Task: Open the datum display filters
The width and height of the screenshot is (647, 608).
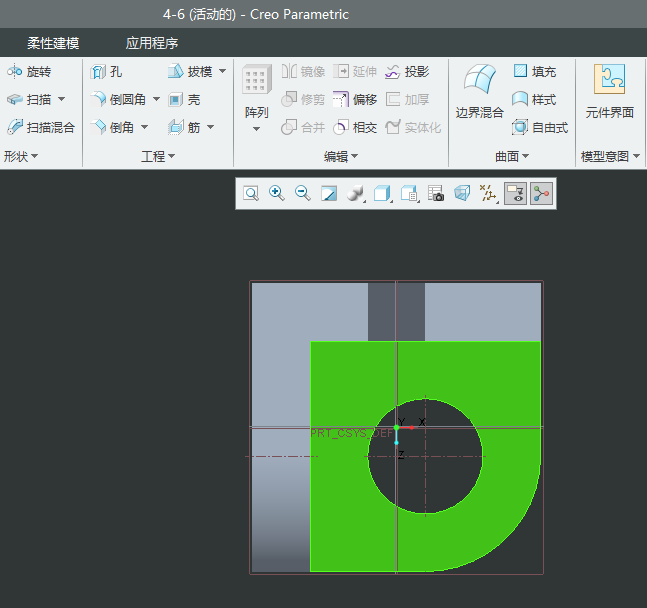Action: tap(488, 194)
